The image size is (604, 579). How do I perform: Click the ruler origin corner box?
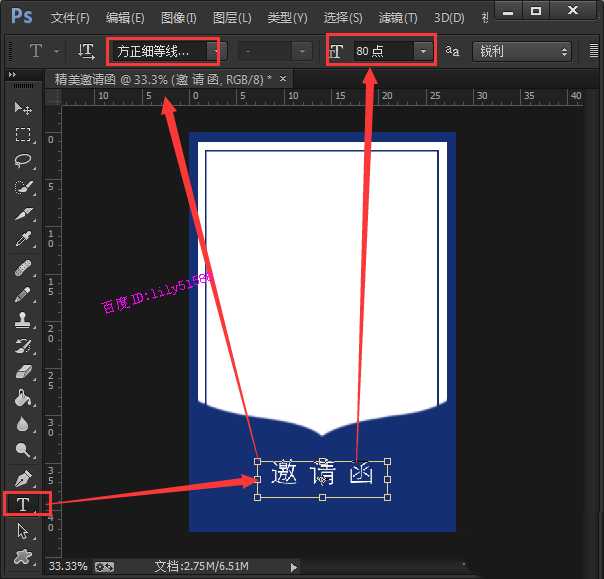(x=54, y=97)
